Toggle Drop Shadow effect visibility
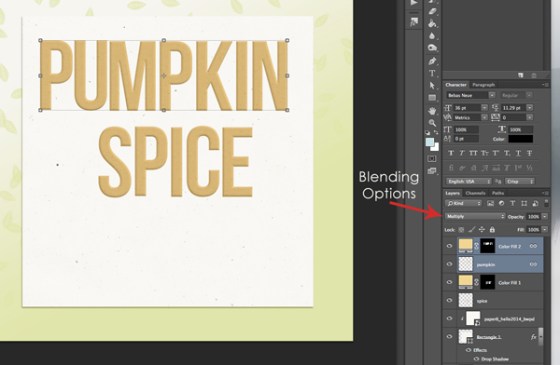 (x=476, y=359)
